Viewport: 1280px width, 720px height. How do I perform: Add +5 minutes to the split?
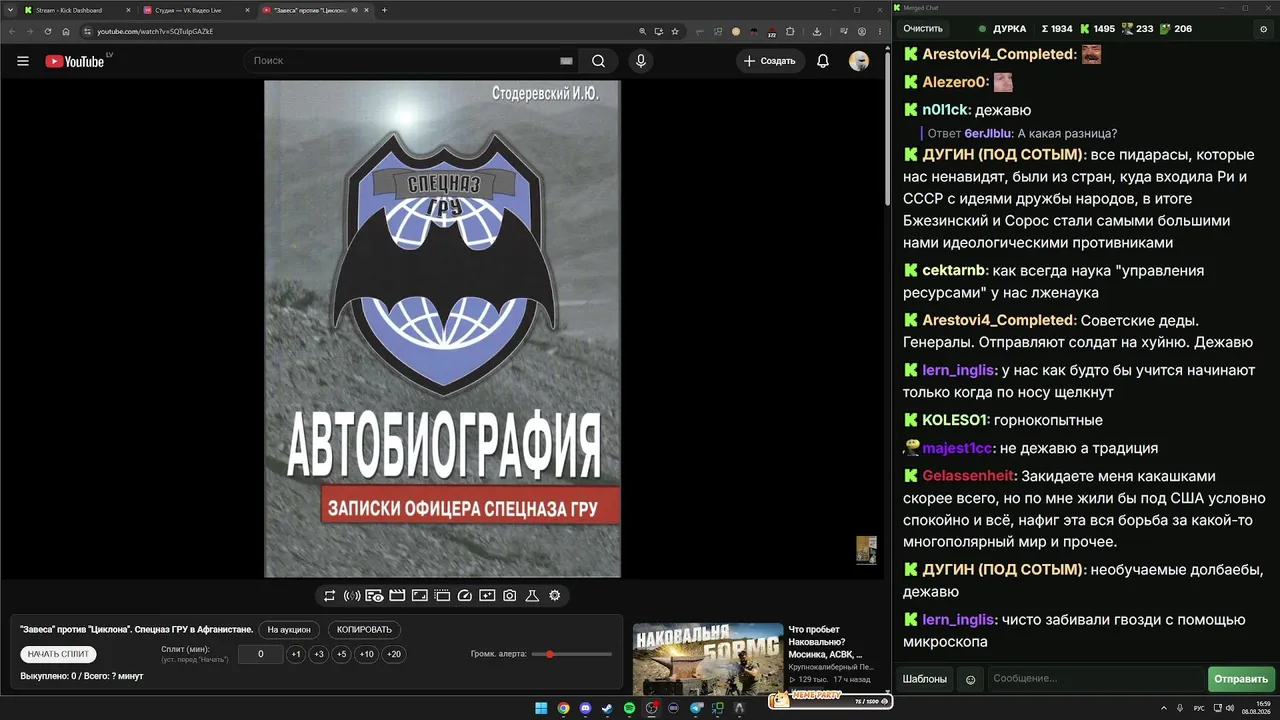[342, 654]
